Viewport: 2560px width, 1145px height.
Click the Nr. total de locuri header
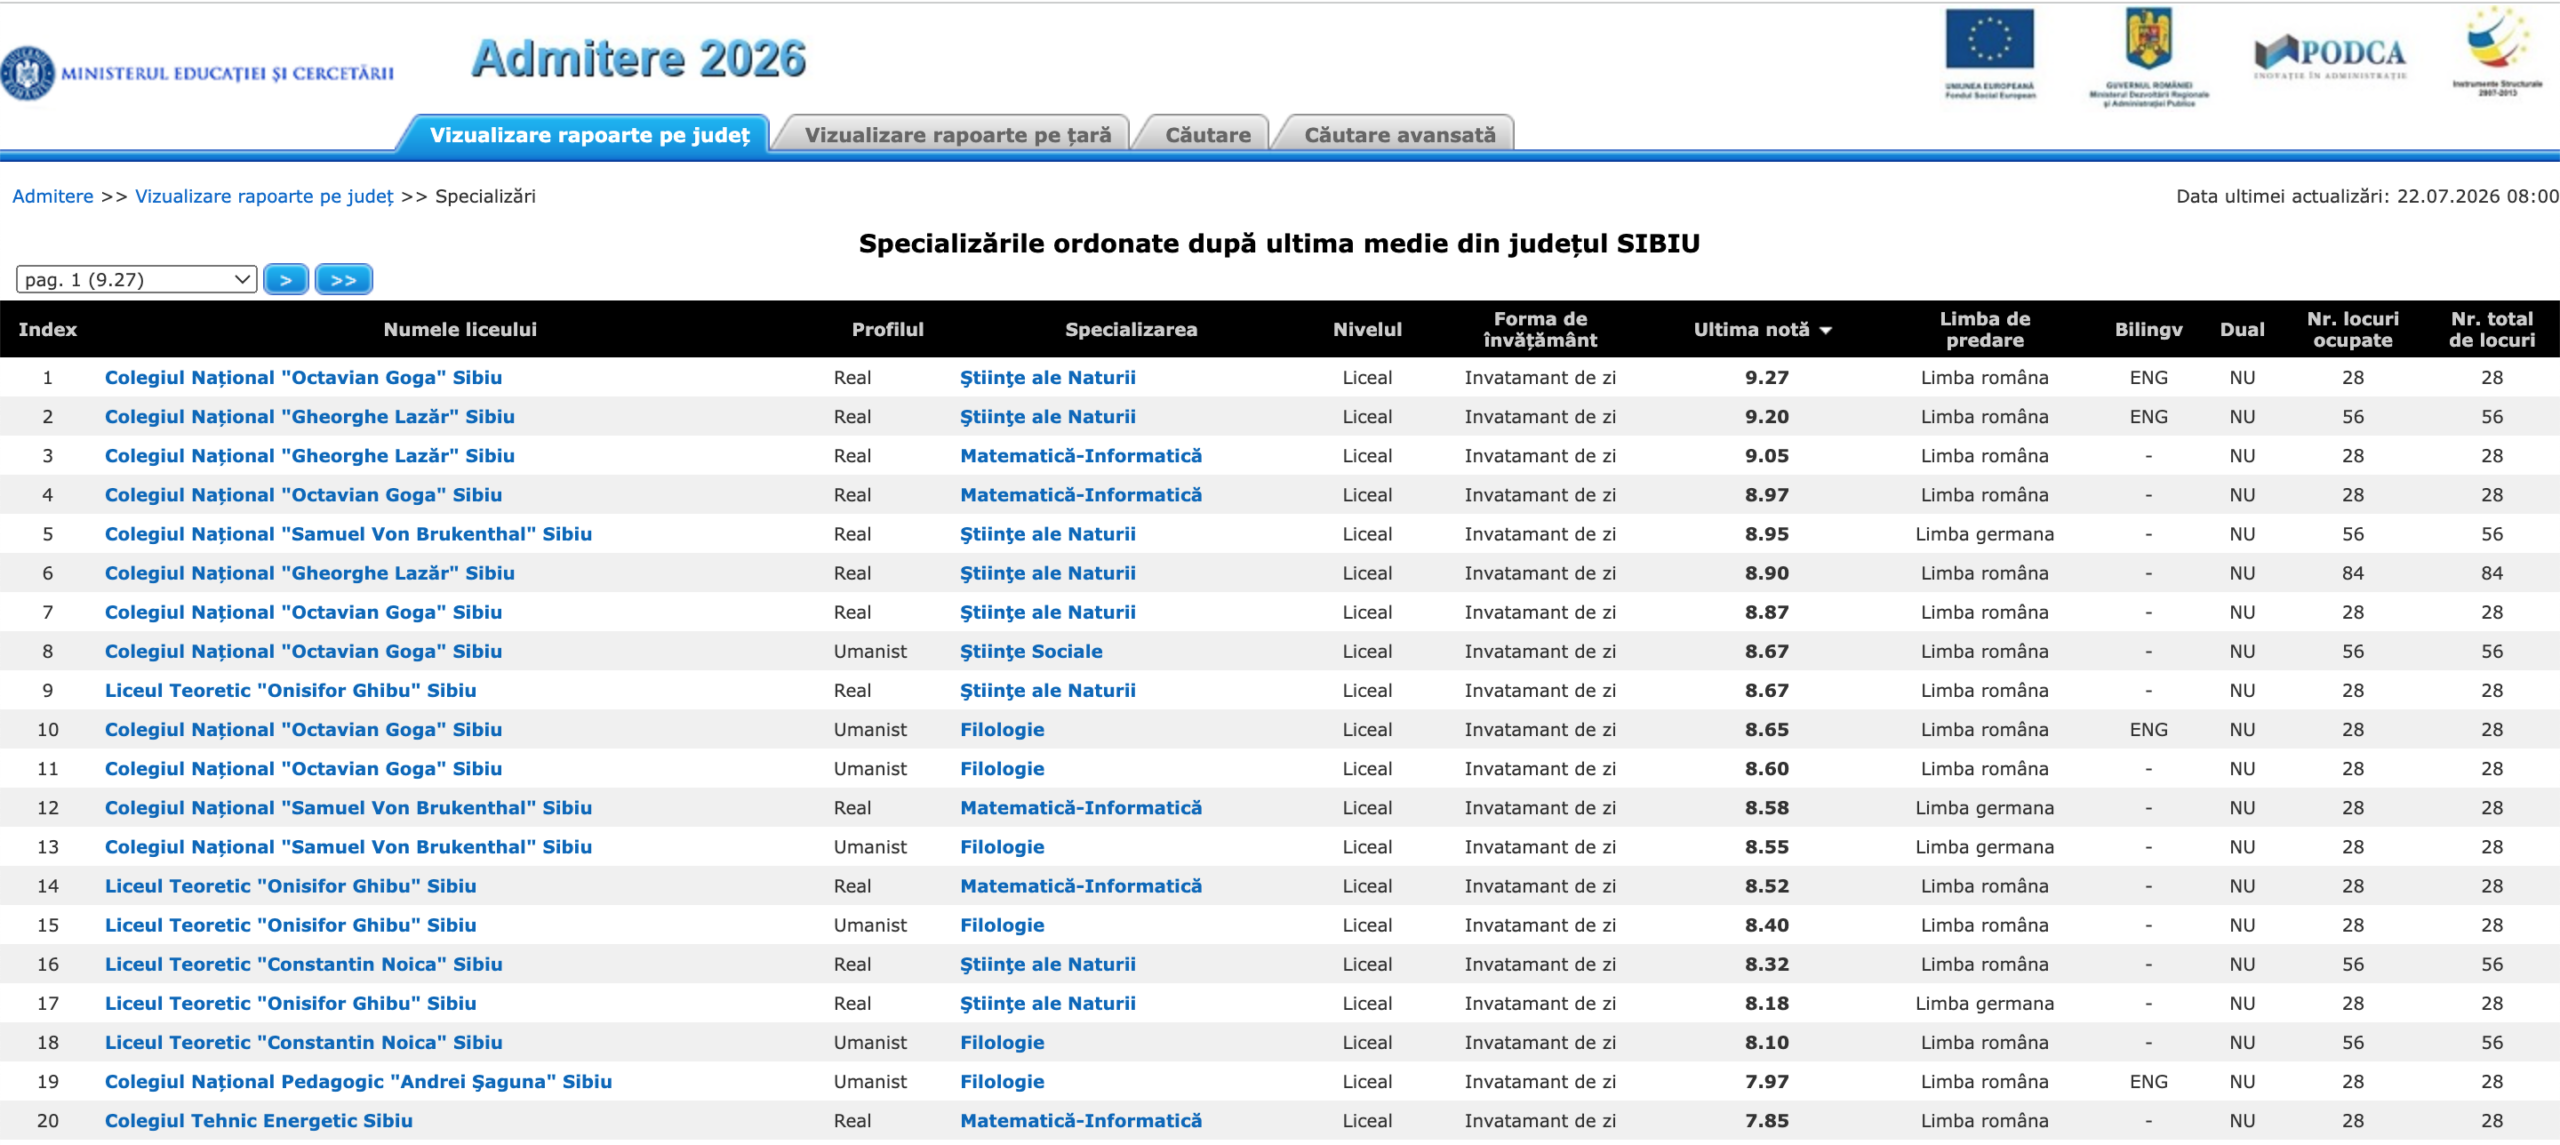(x=2491, y=330)
